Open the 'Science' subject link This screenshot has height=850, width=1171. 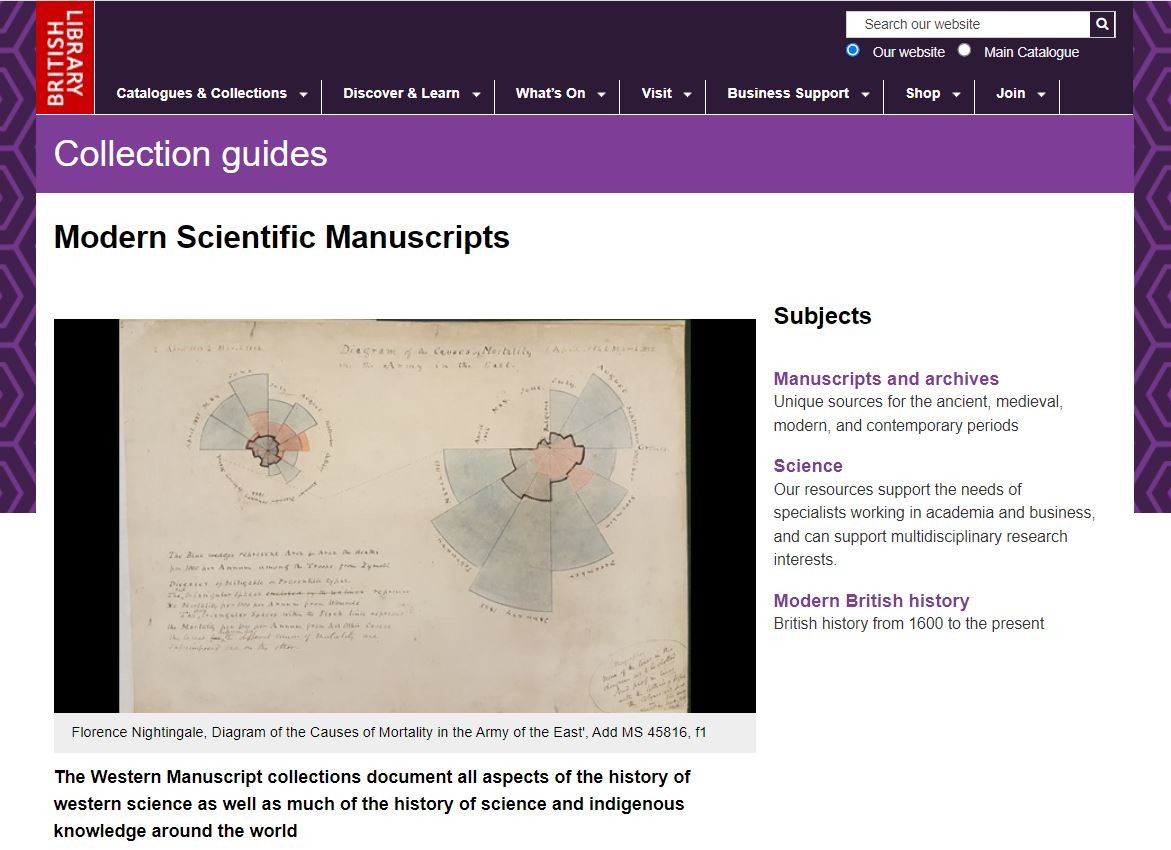(x=808, y=466)
